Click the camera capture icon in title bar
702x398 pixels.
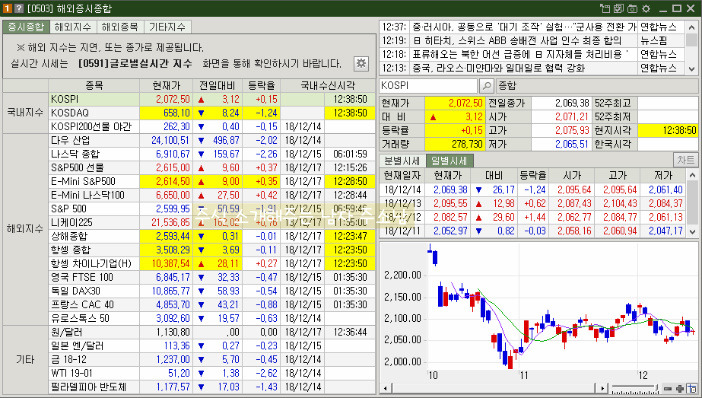click(632, 8)
